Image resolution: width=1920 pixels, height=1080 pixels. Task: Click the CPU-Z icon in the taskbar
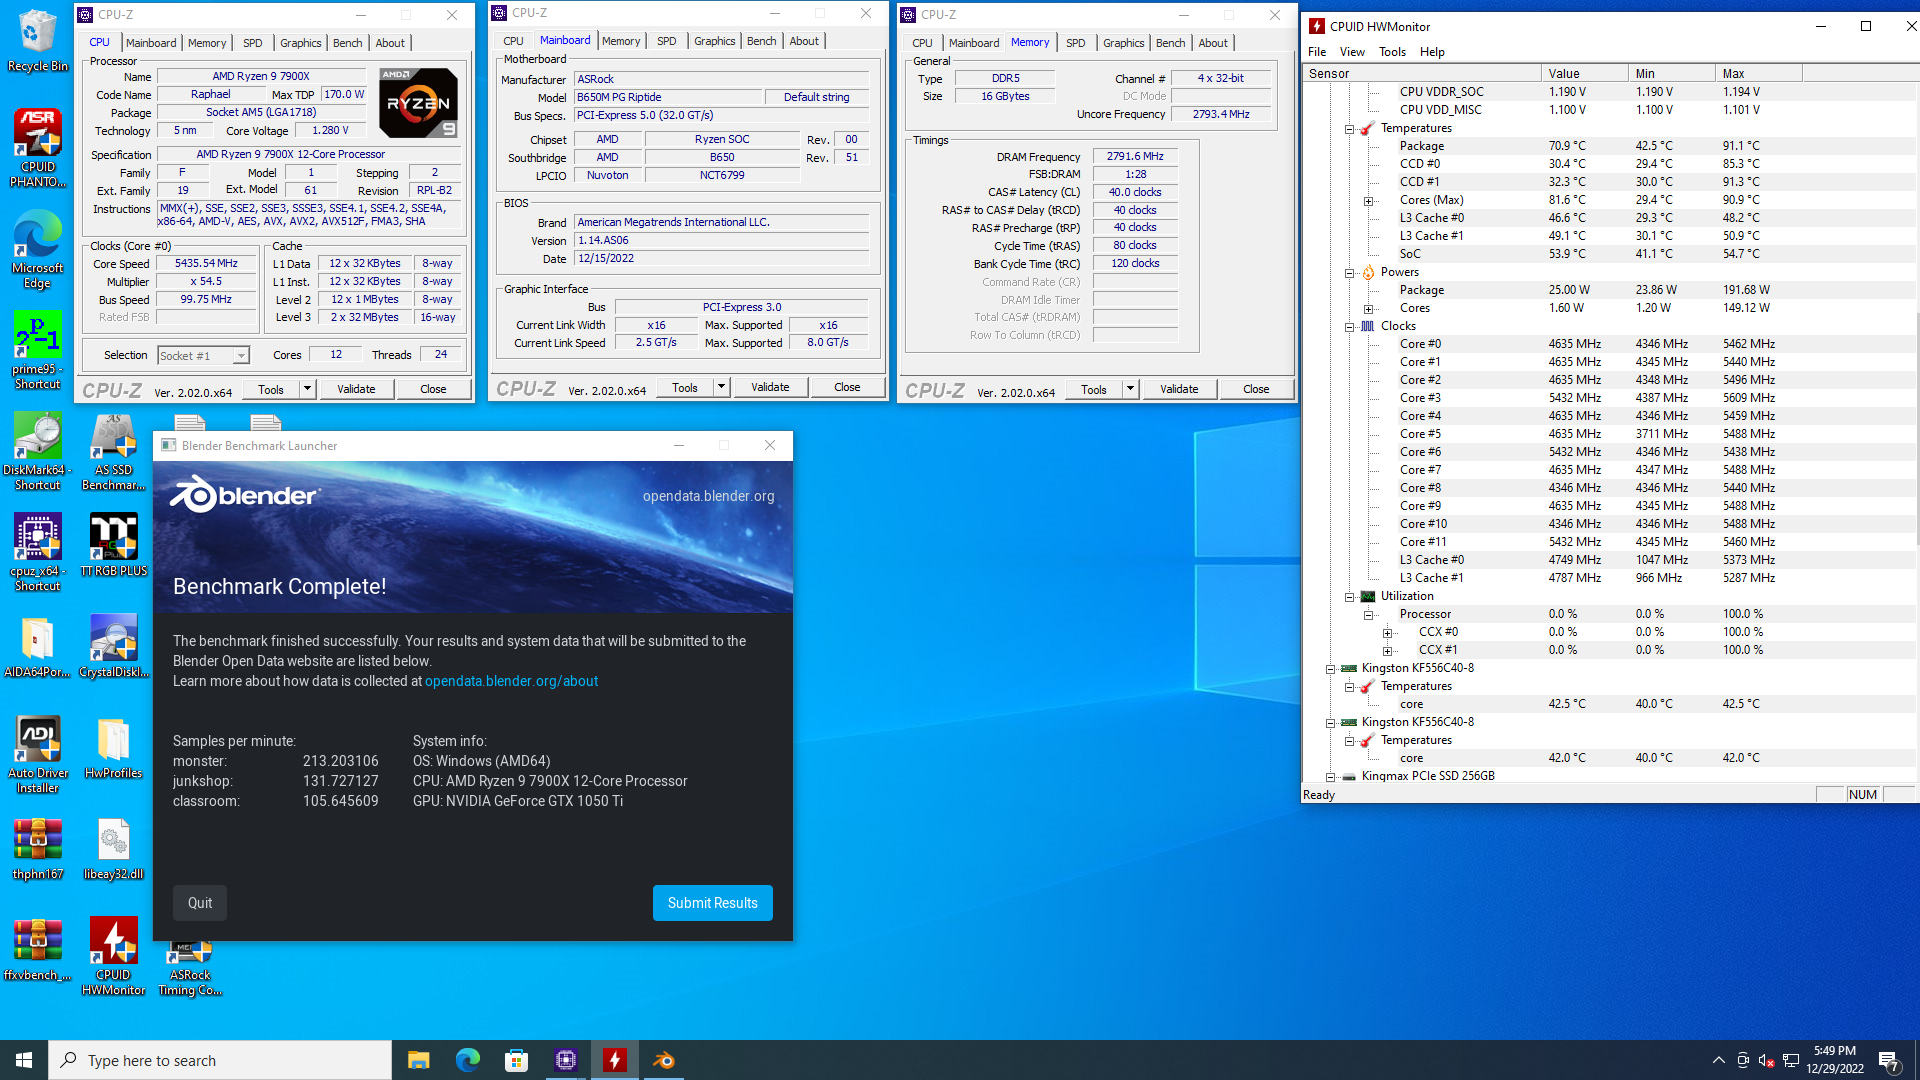click(x=566, y=1060)
